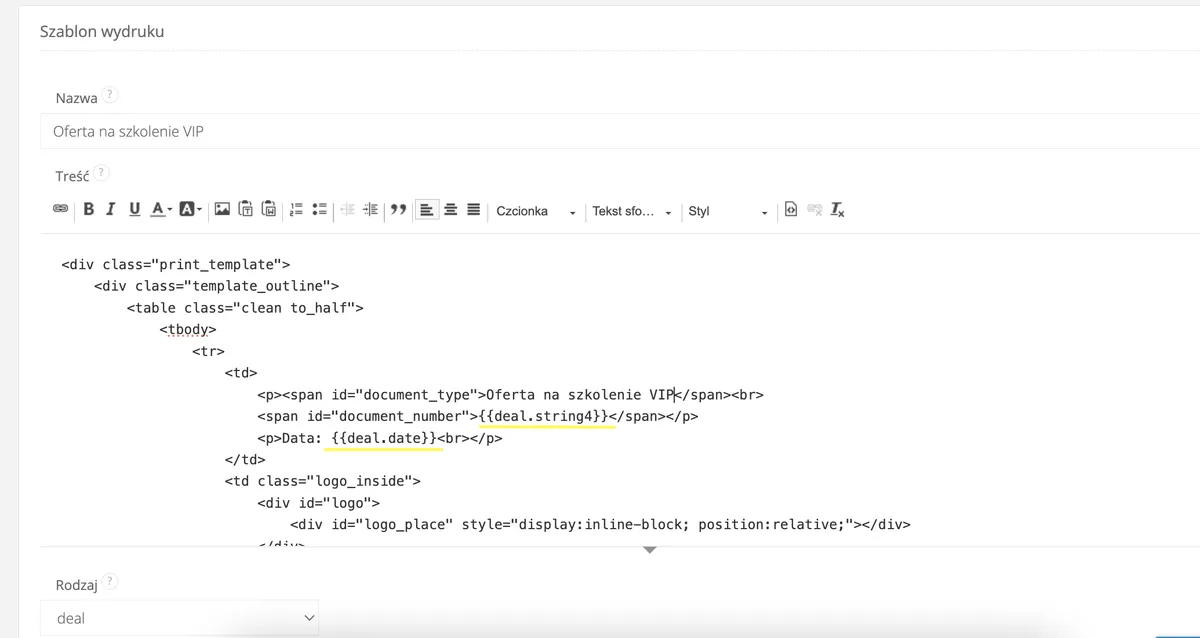Screen dimensions: 1200x638
Task: Insert a numbered list
Action: click(x=296, y=210)
